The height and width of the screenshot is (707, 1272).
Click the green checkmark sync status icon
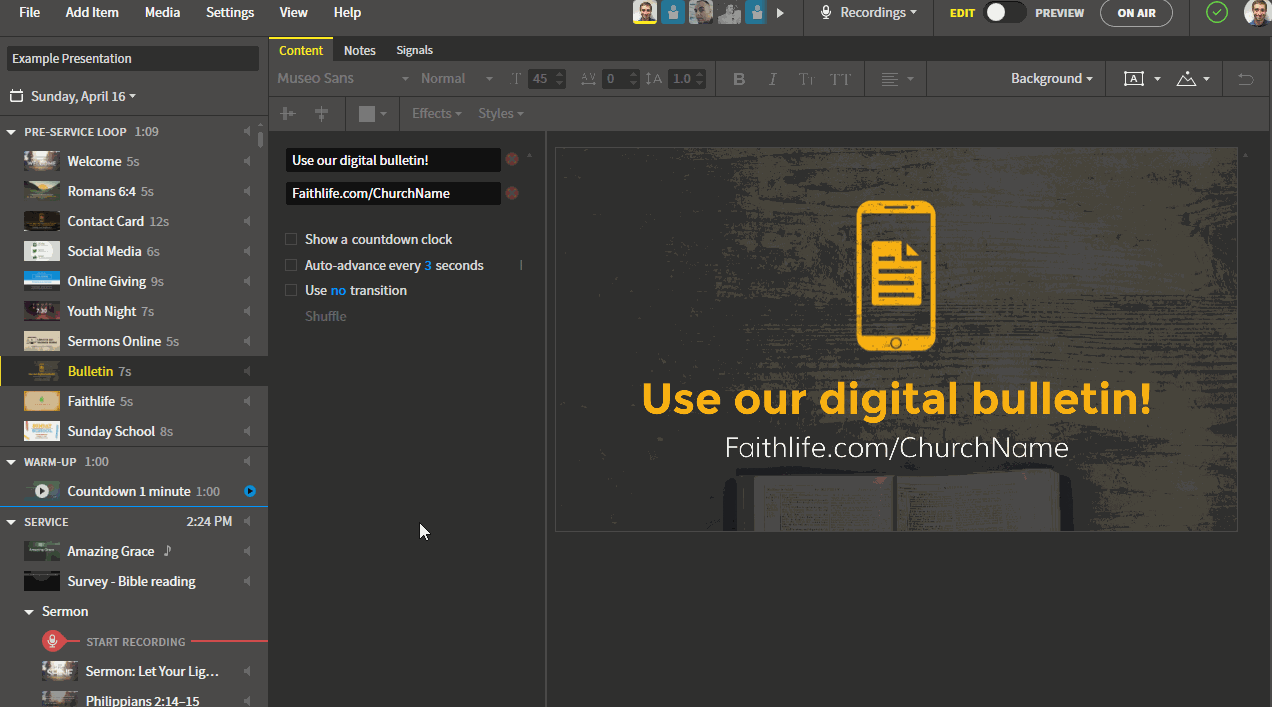(1216, 12)
